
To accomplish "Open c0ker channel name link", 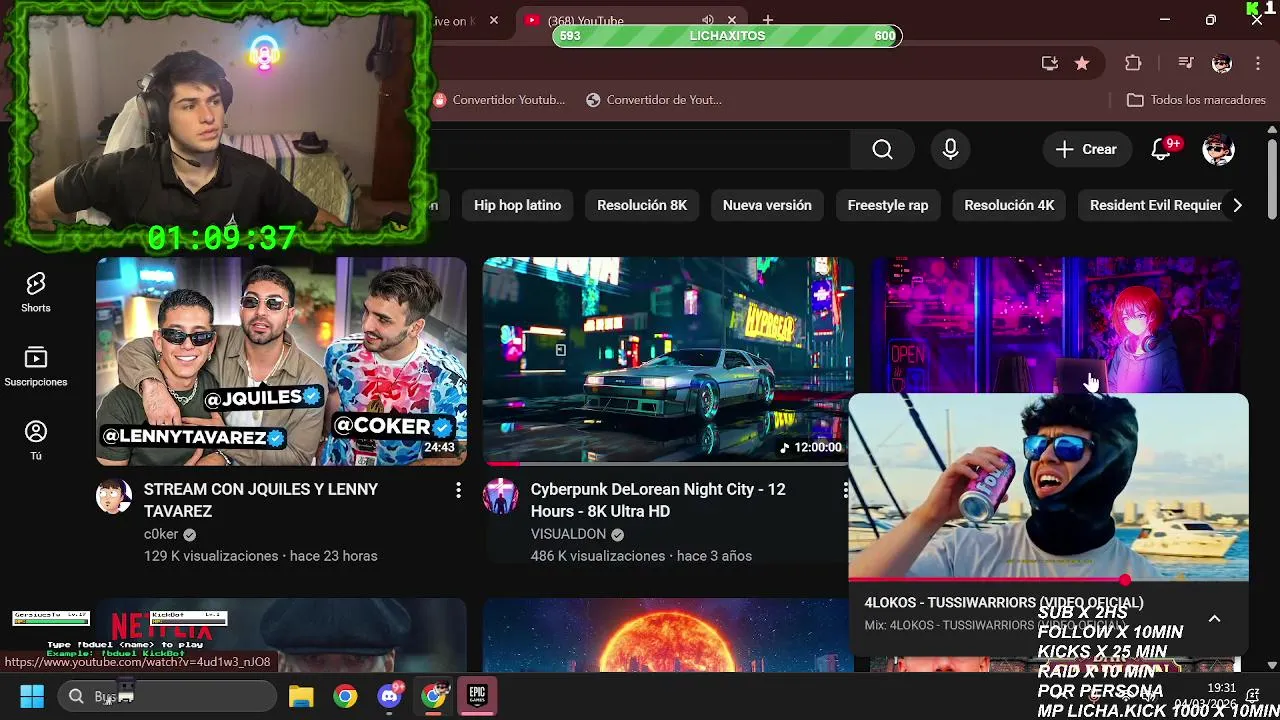I will [161, 534].
